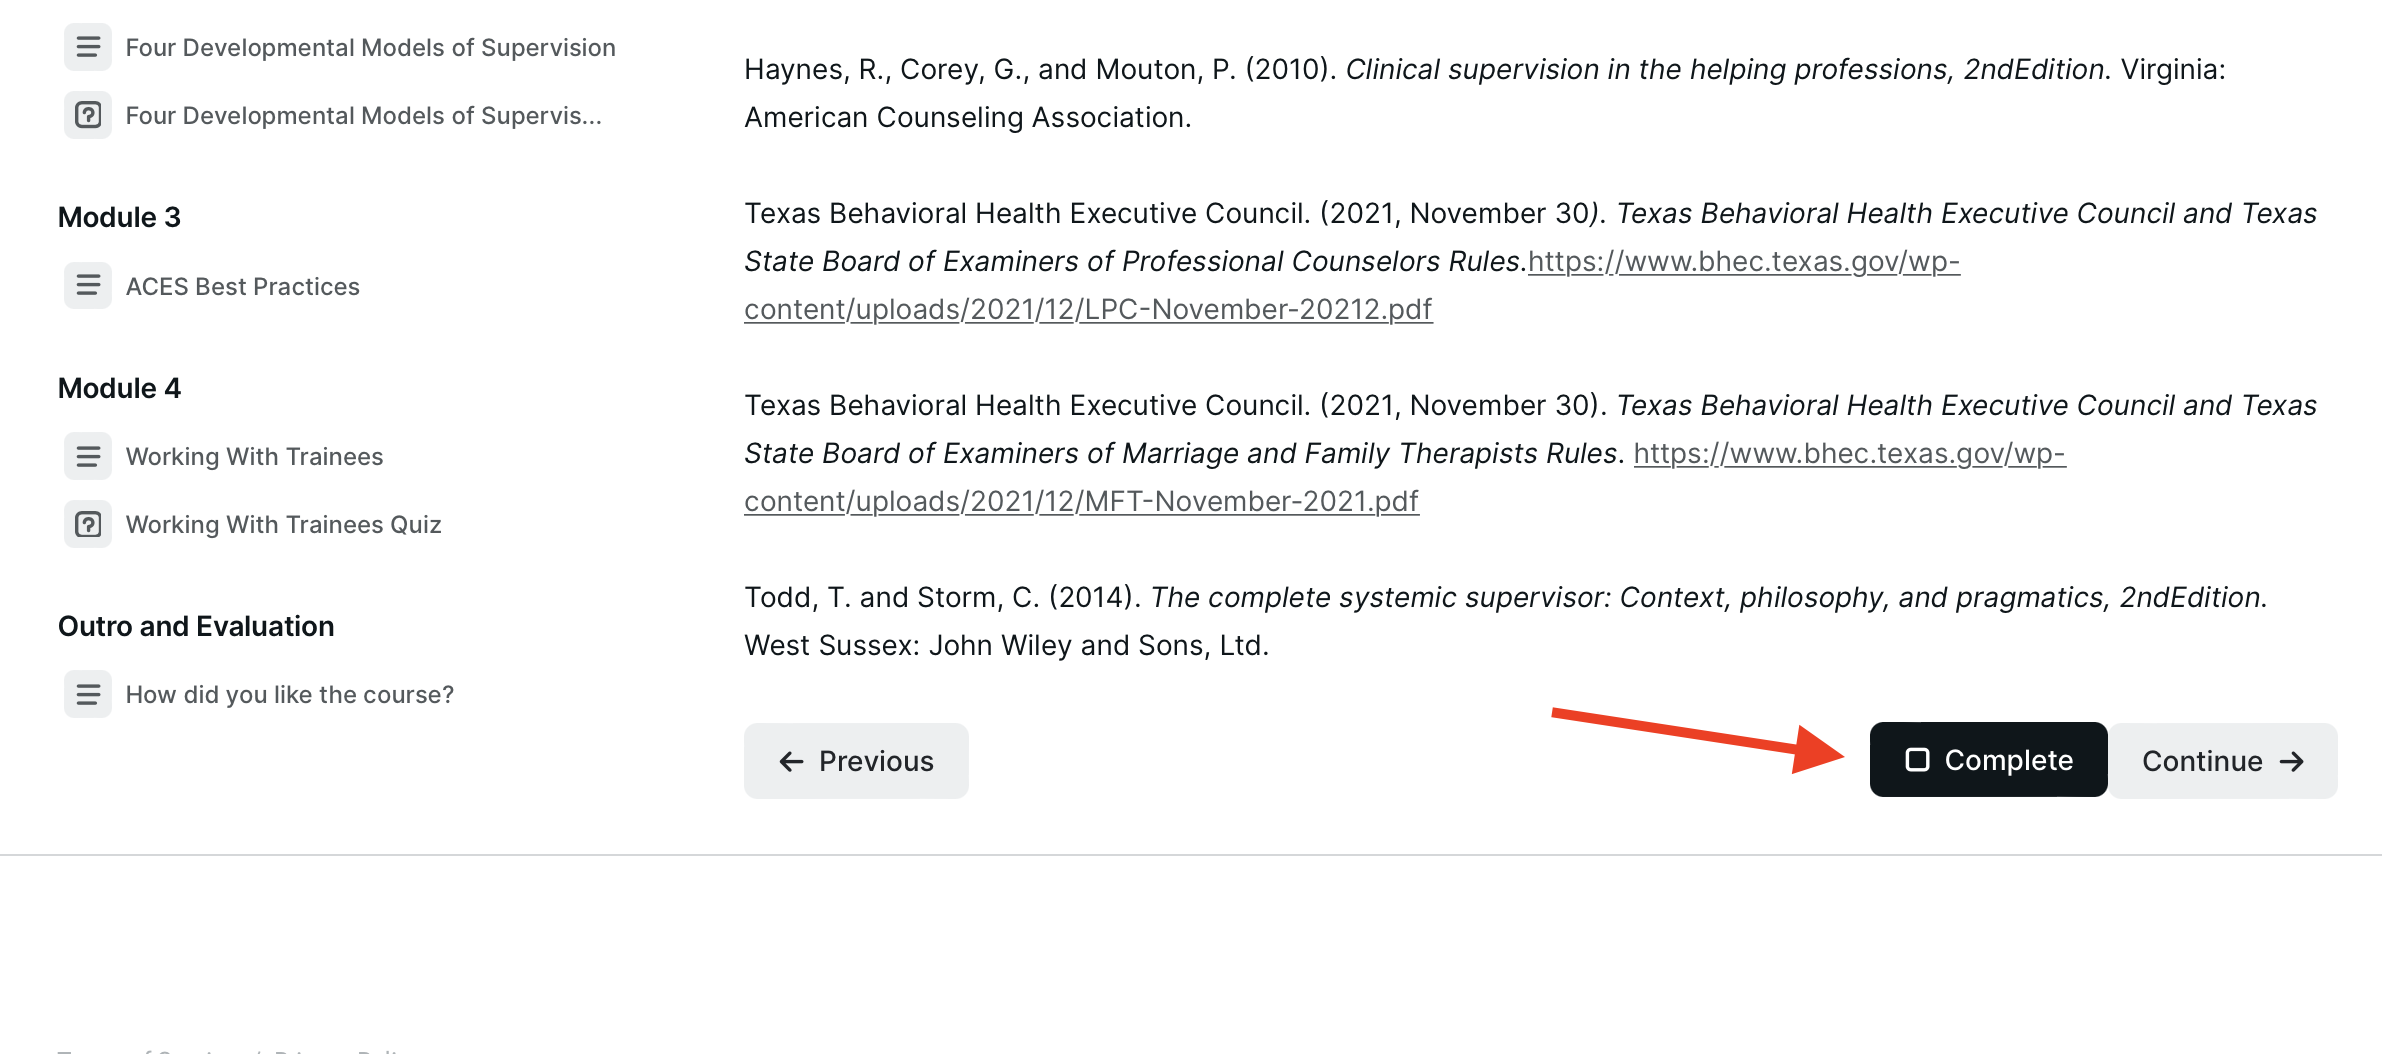
Task: Open How did you like the course? item
Action: click(289, 695)
